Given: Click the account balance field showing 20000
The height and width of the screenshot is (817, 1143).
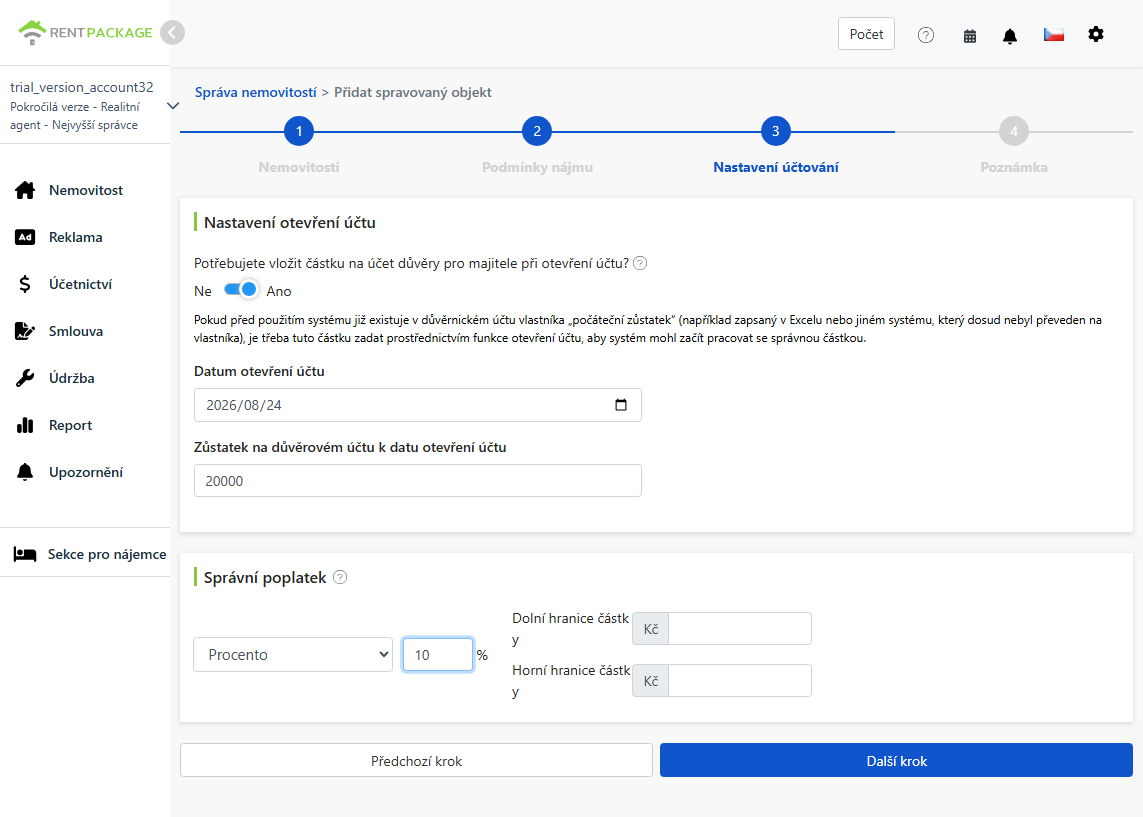Looking at the screenshot, I should tap(418, 481).
